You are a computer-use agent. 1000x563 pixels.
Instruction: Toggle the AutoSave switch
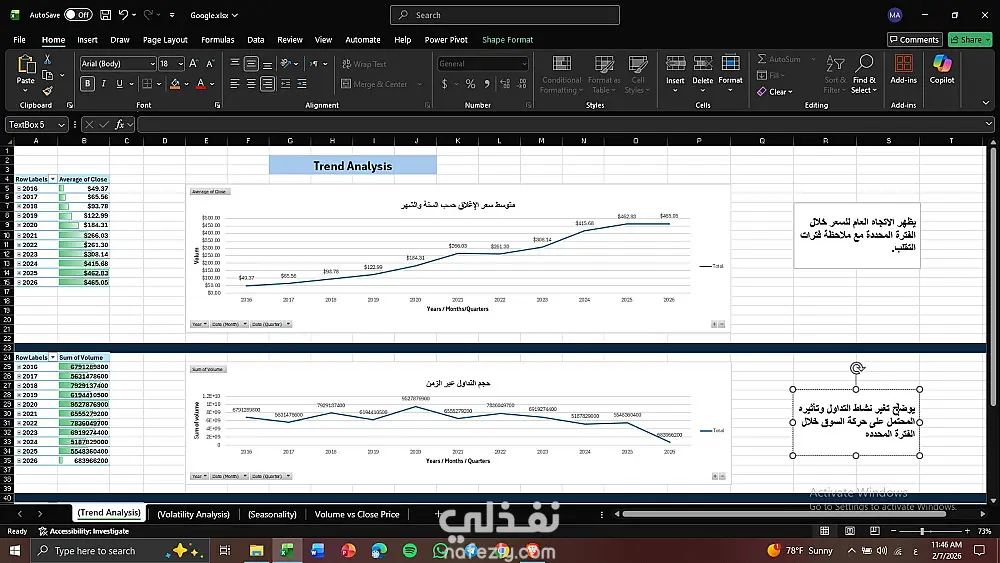[x=78, y=15]
